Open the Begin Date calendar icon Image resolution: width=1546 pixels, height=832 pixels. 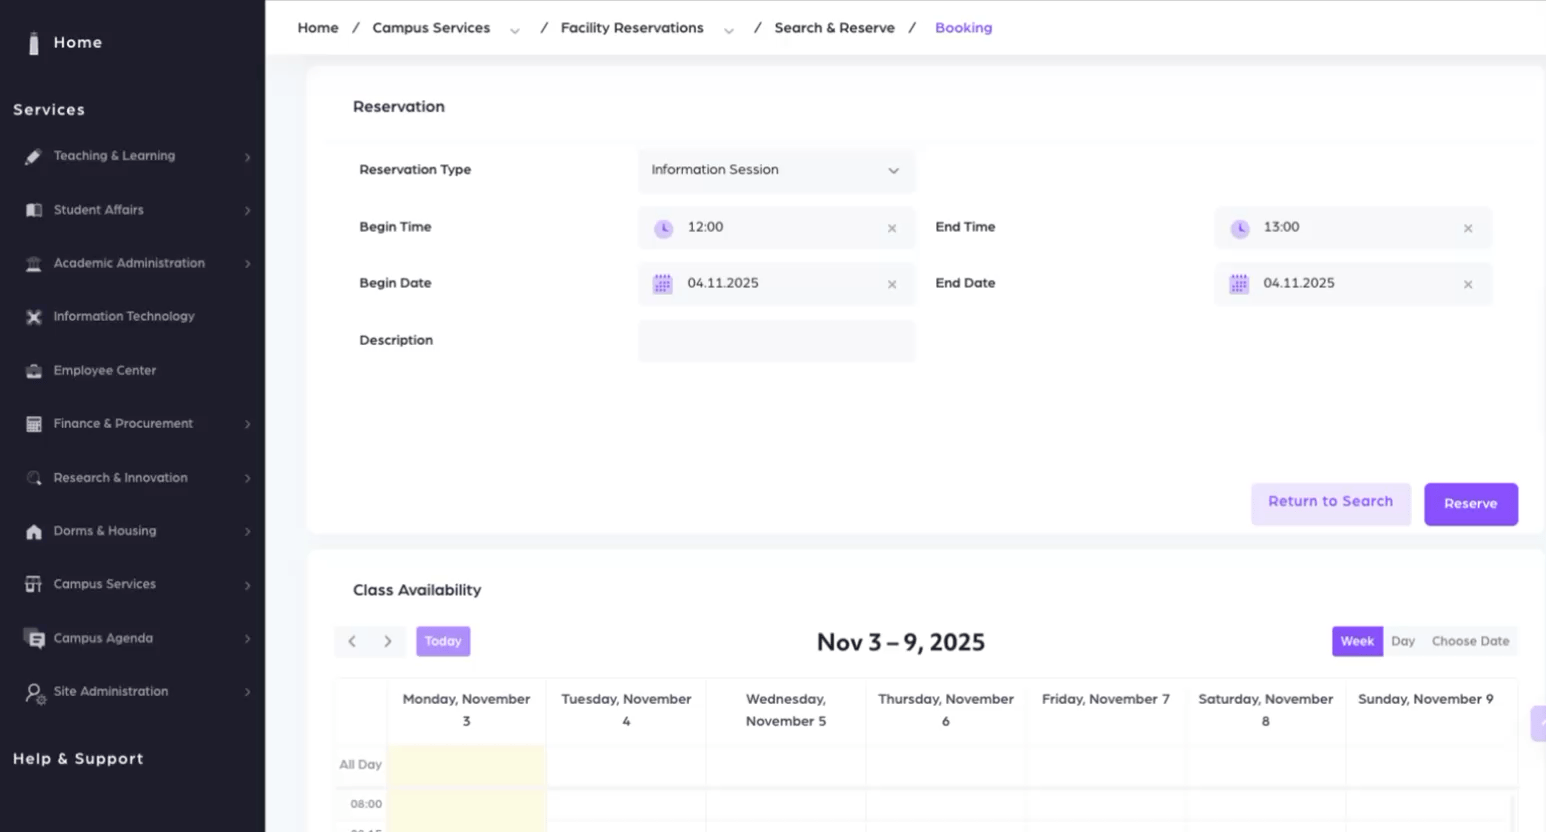click(x=662, y=284)
